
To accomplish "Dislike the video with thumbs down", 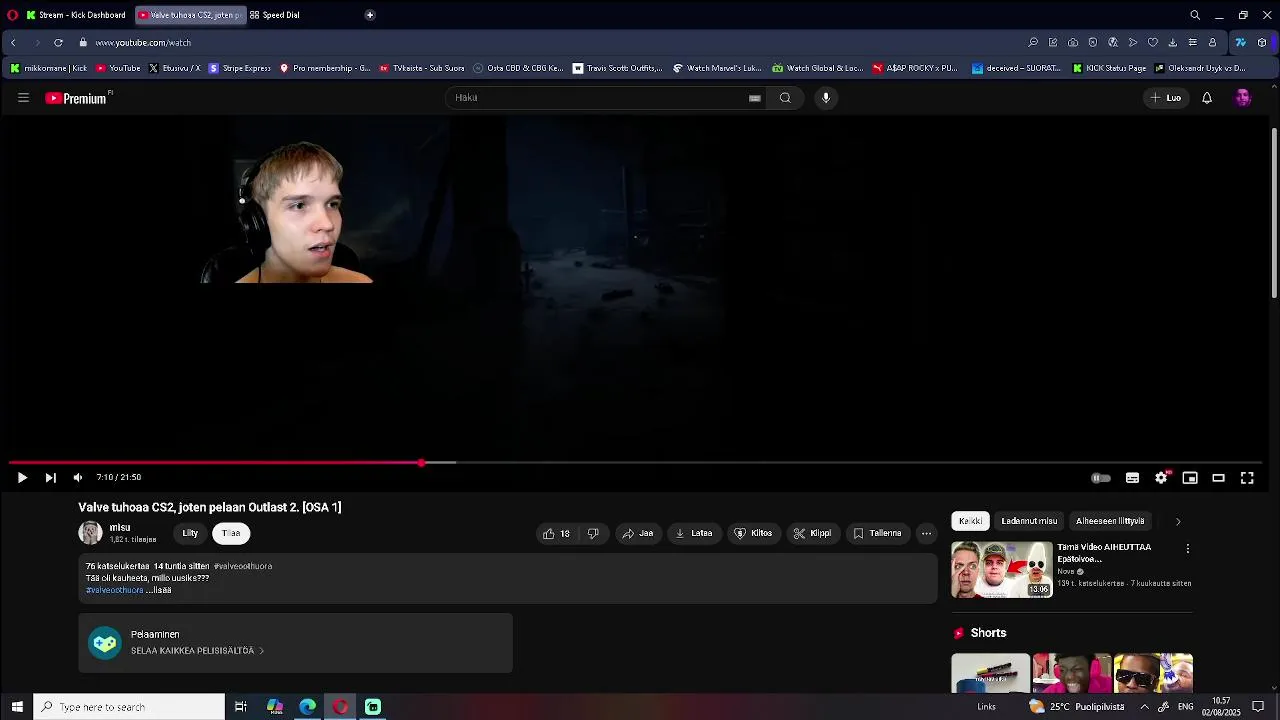I will coord(593,534).
